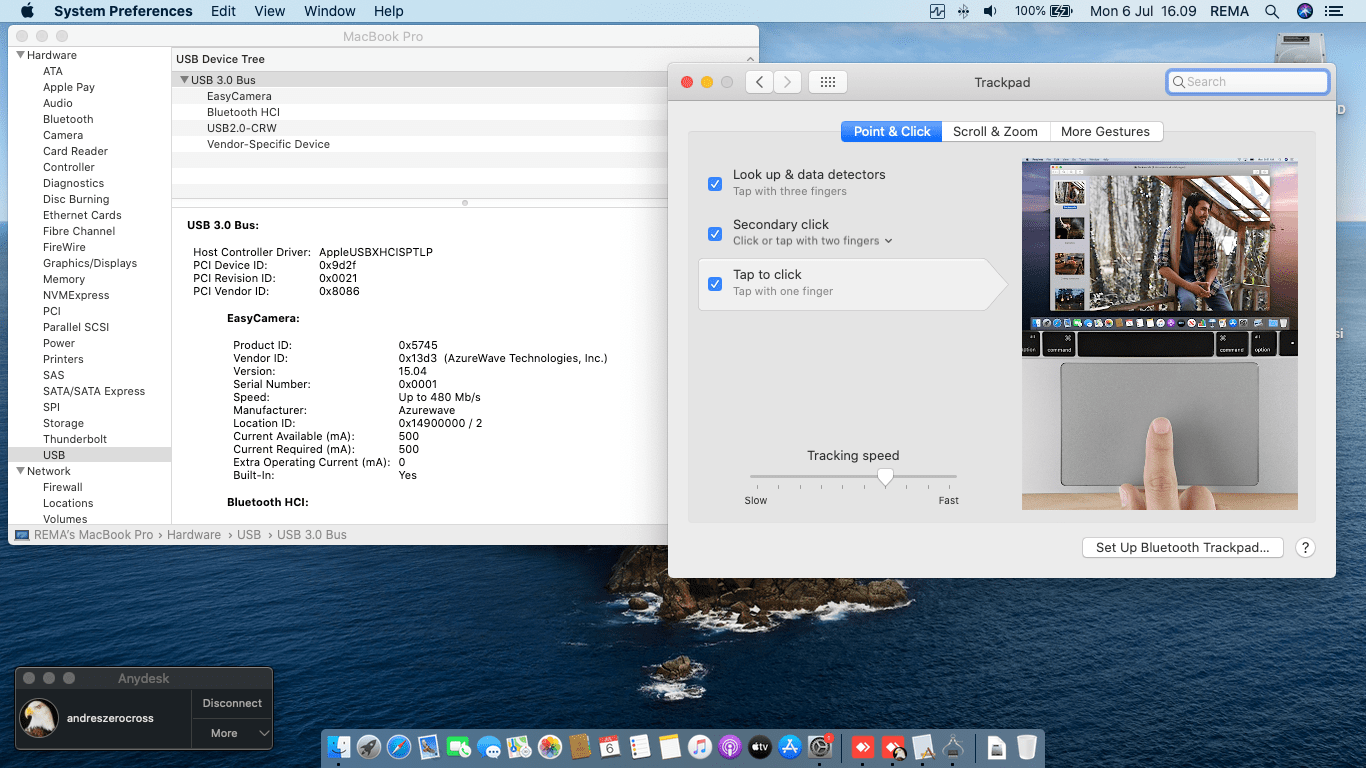Open the Secondary click options dropdown

pos(813,241)
